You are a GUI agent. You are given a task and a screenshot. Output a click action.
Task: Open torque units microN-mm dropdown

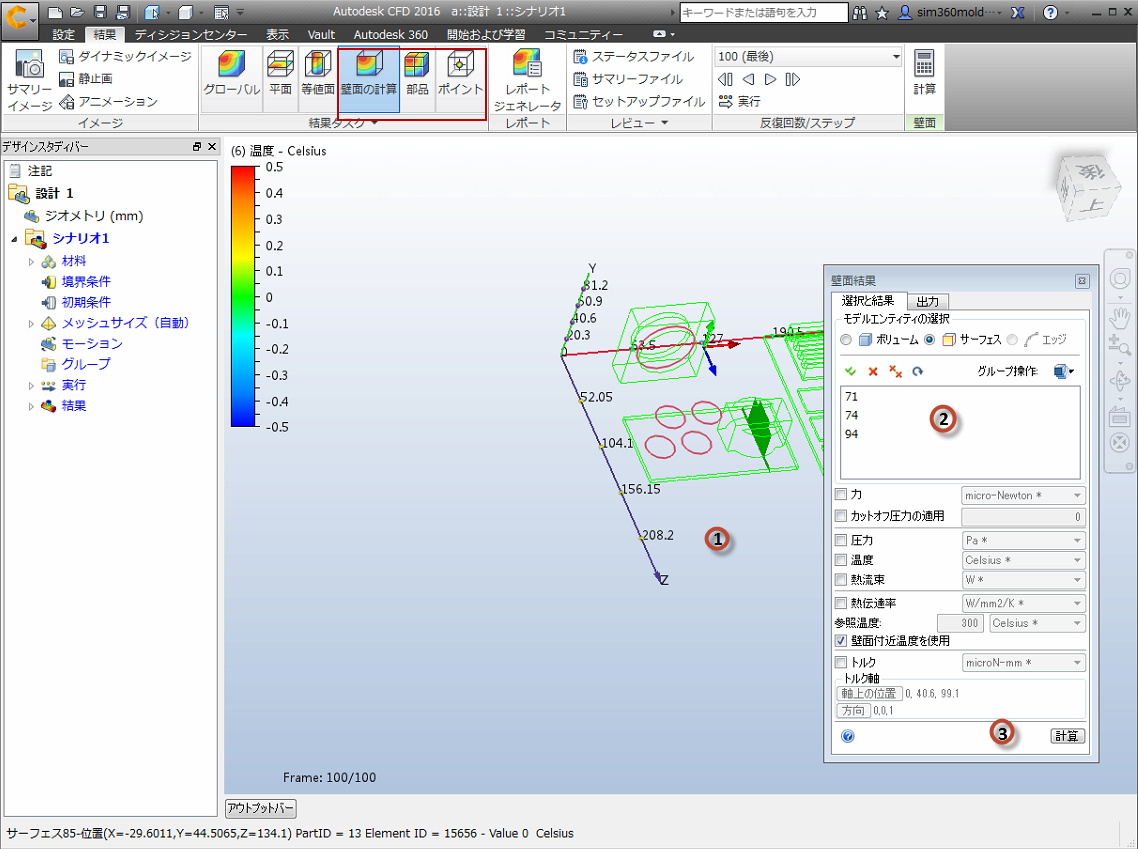(x=1023, y=663)
